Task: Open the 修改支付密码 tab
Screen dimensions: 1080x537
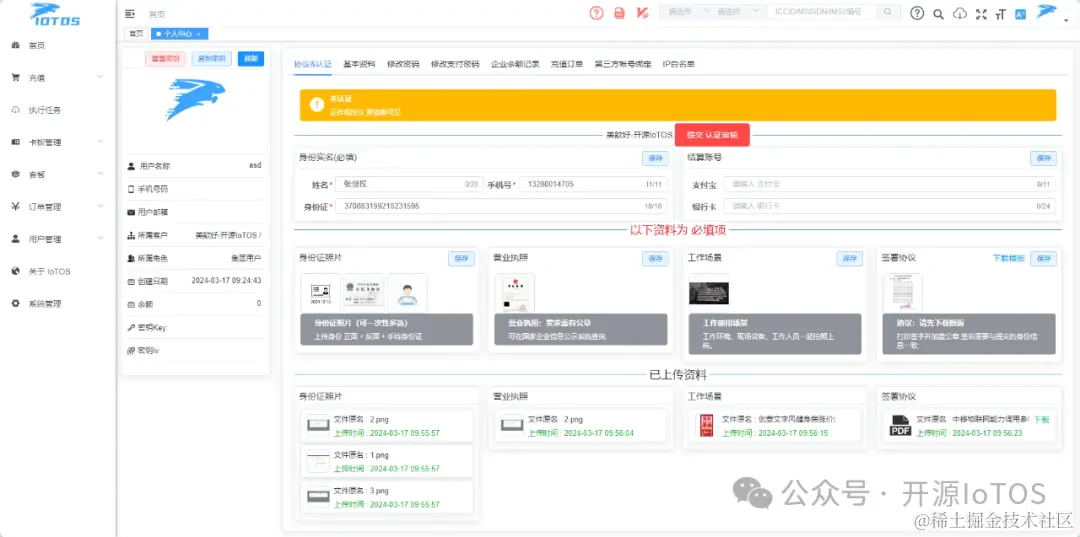Action: pos(455,64)
